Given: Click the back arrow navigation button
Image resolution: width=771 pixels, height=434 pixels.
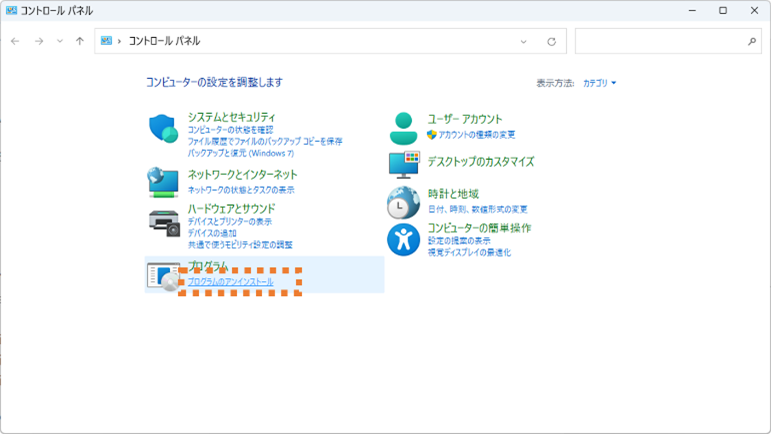Looking at the screenshot, I should pyautogui.click(x=15, y=41).
